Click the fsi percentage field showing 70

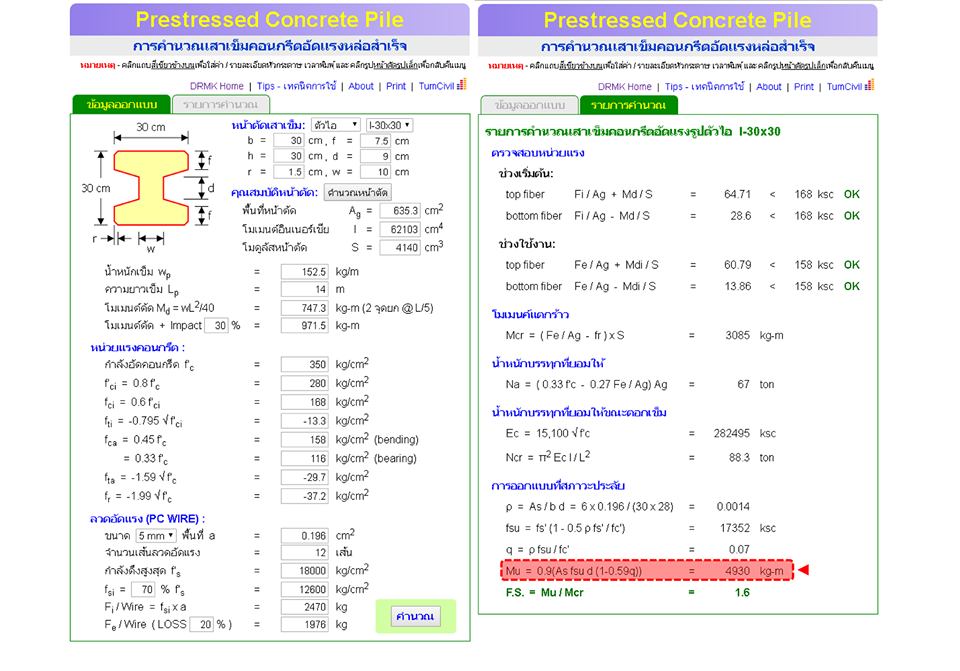143,590
